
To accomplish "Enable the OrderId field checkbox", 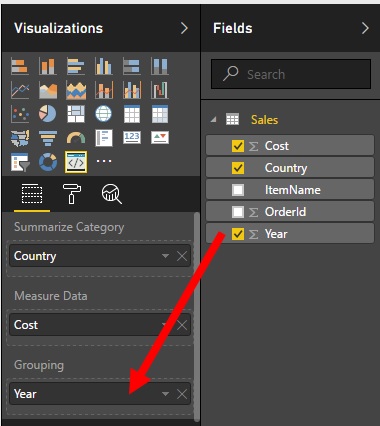I will (x=238, y=212).
